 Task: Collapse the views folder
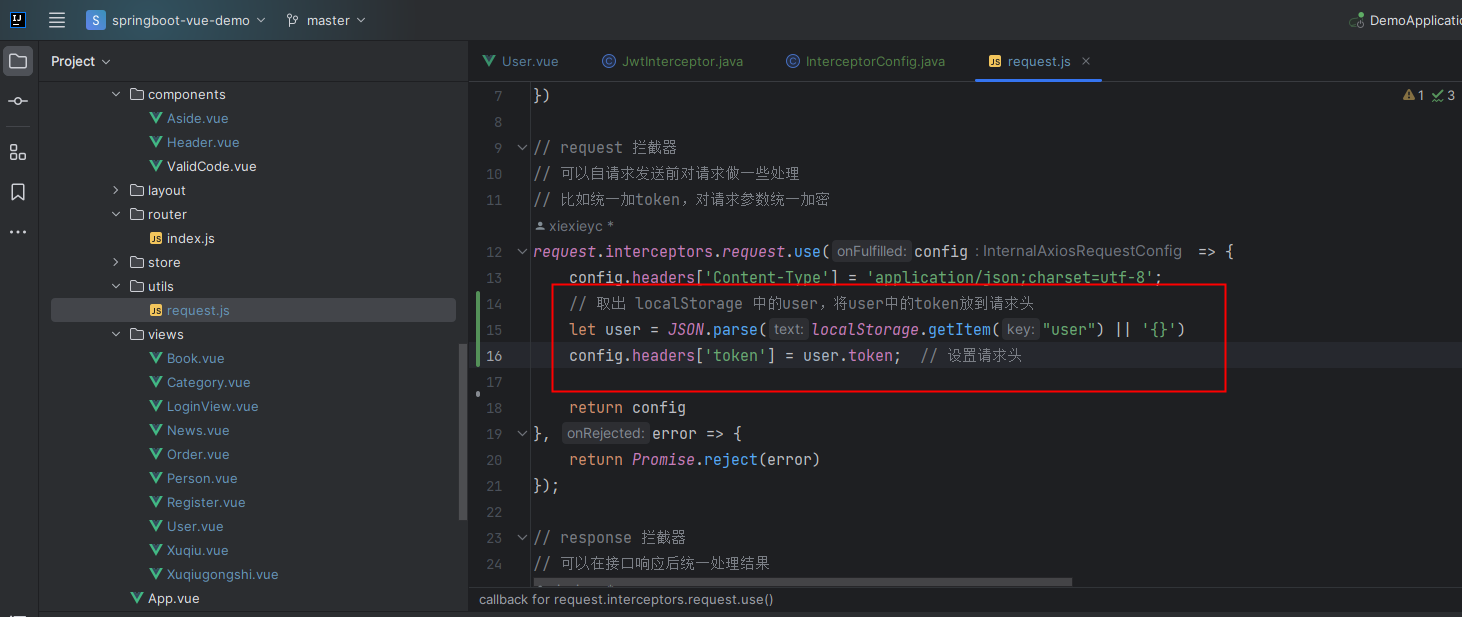click(116, 334)
